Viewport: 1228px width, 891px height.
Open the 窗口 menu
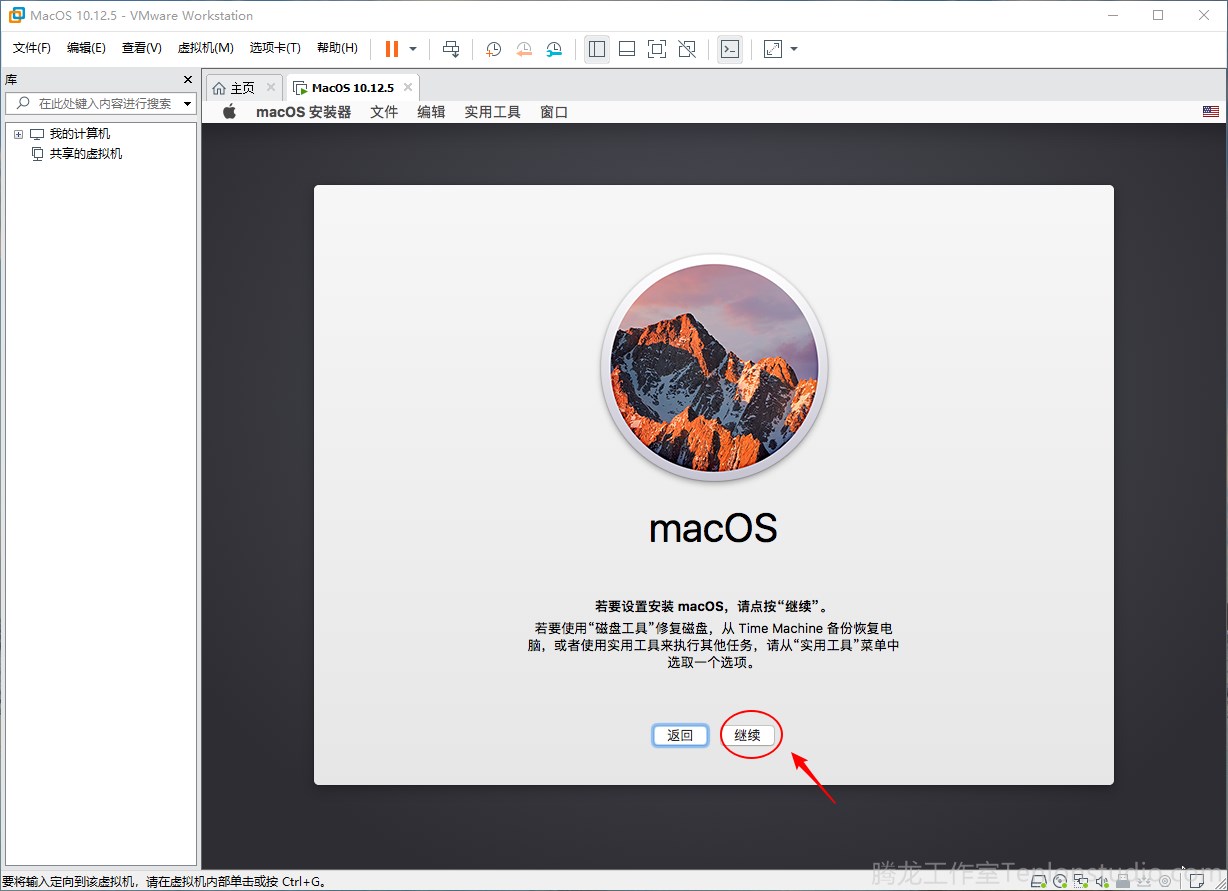(x=554, y=112)
